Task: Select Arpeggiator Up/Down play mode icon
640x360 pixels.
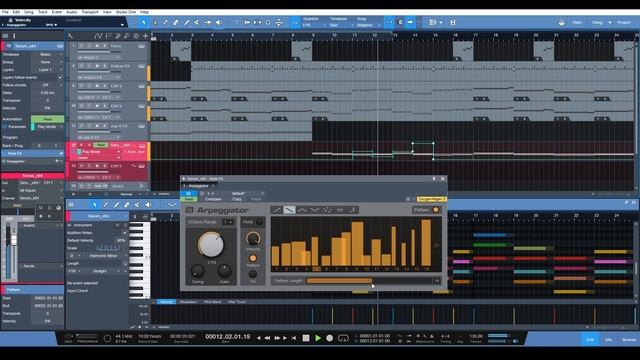Action: (302, 210)
